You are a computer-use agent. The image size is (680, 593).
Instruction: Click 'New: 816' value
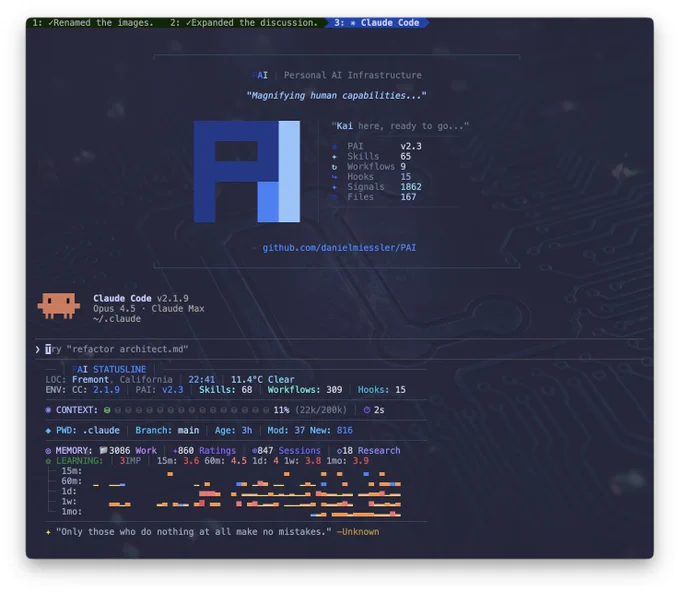coord(331,430)
